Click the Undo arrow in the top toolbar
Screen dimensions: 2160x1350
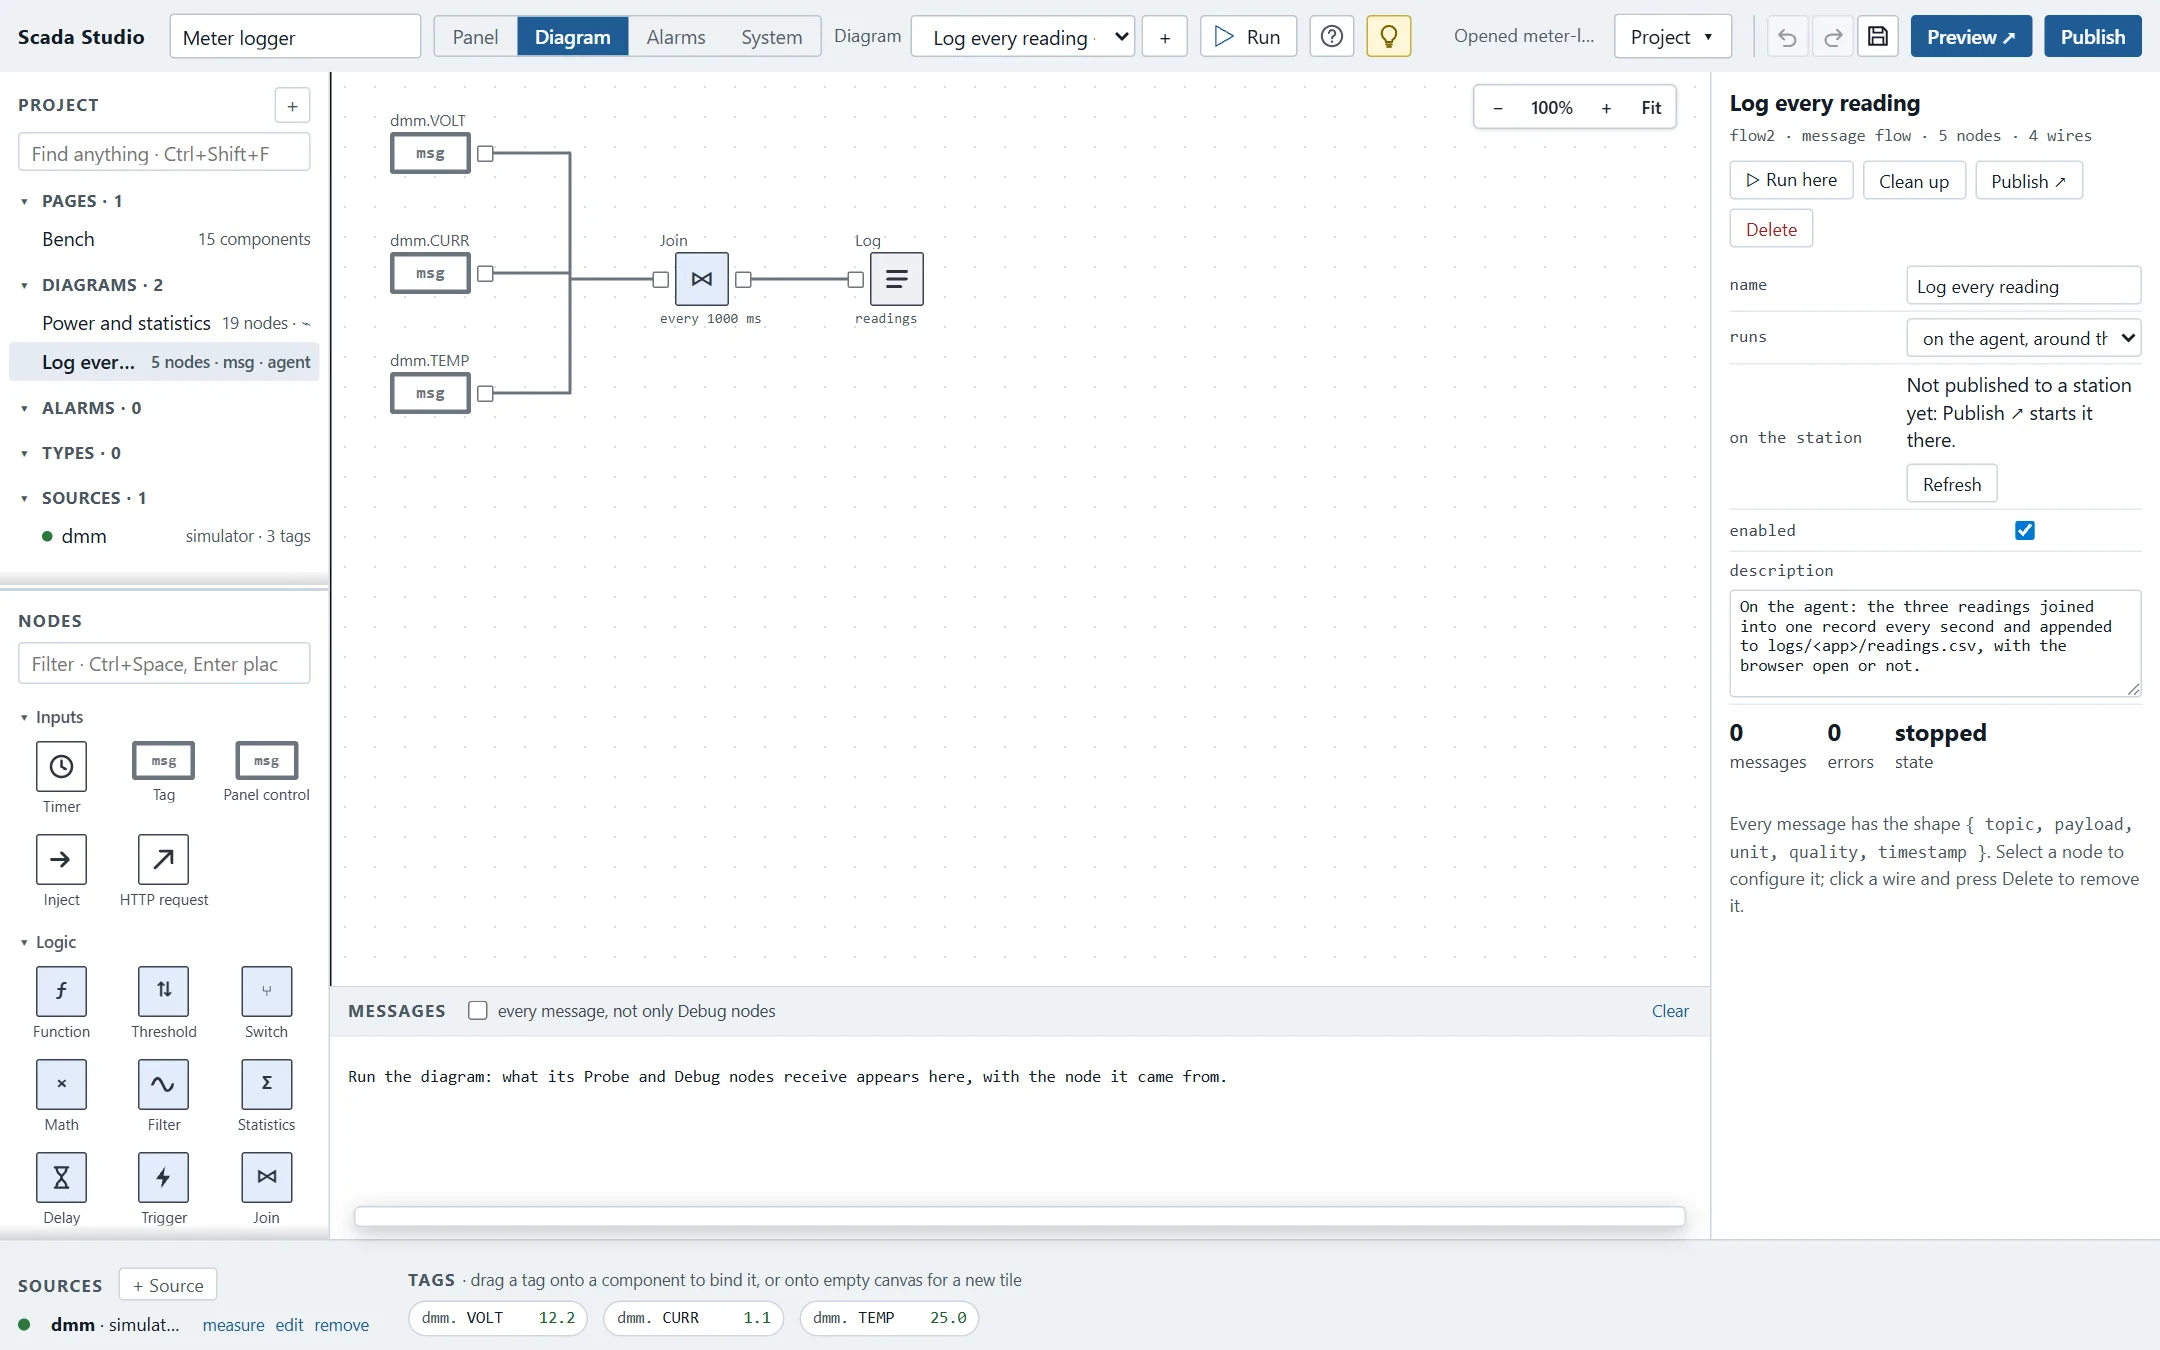pos(1787,37)
